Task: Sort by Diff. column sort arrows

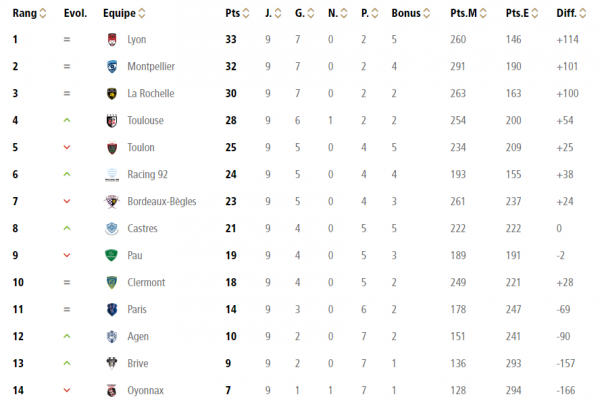Action: pyautogui.click(x=582, y=13)
